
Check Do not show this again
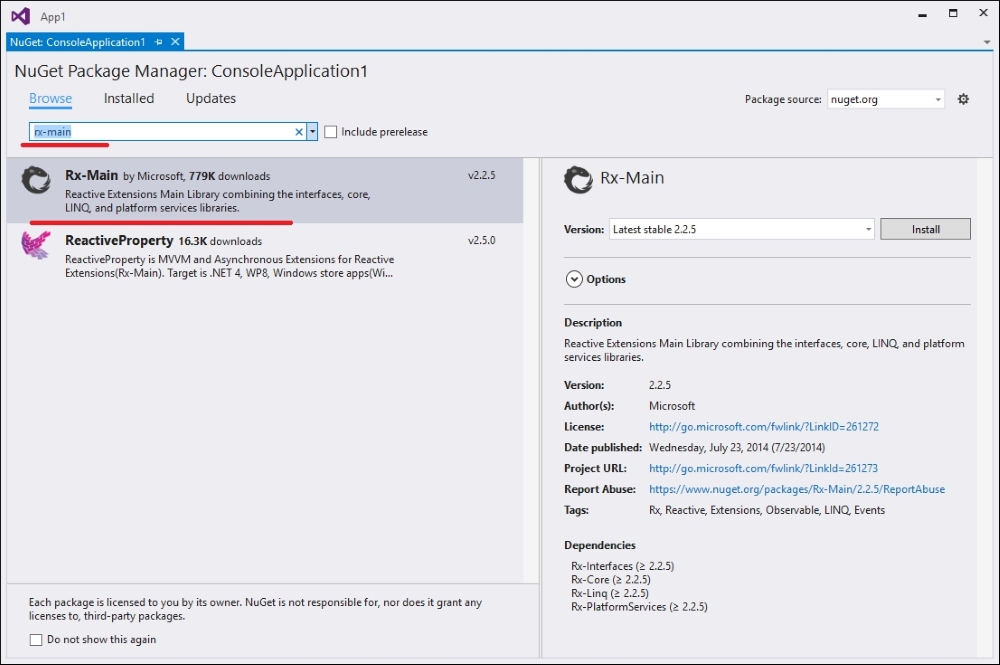click(36, 639)
